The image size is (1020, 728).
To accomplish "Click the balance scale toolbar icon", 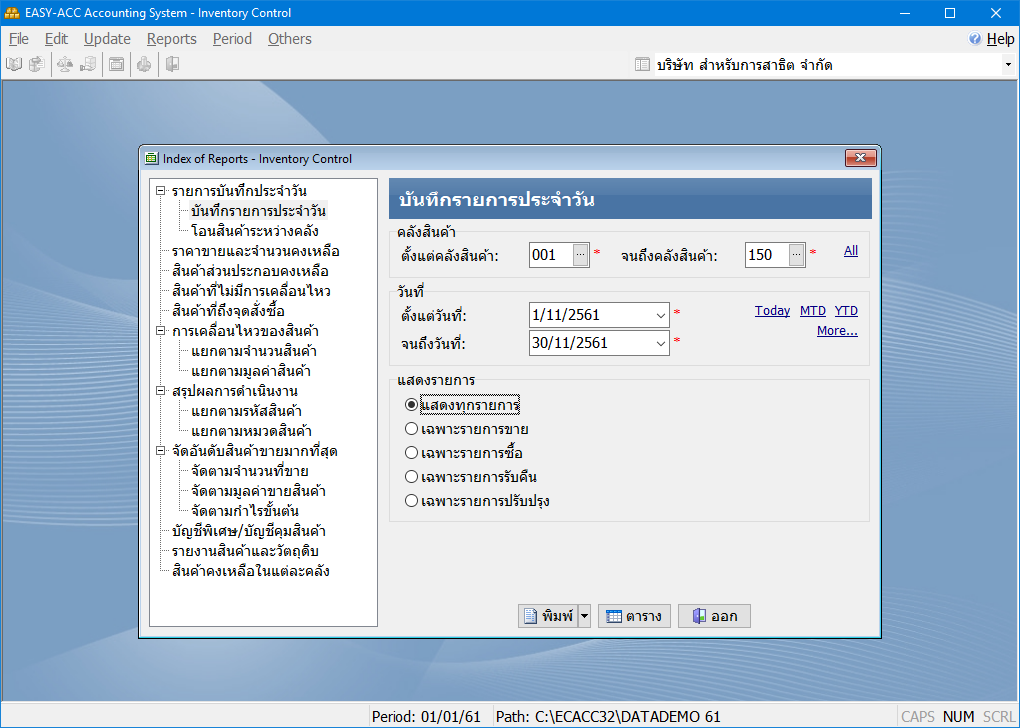I will point(65,65).
